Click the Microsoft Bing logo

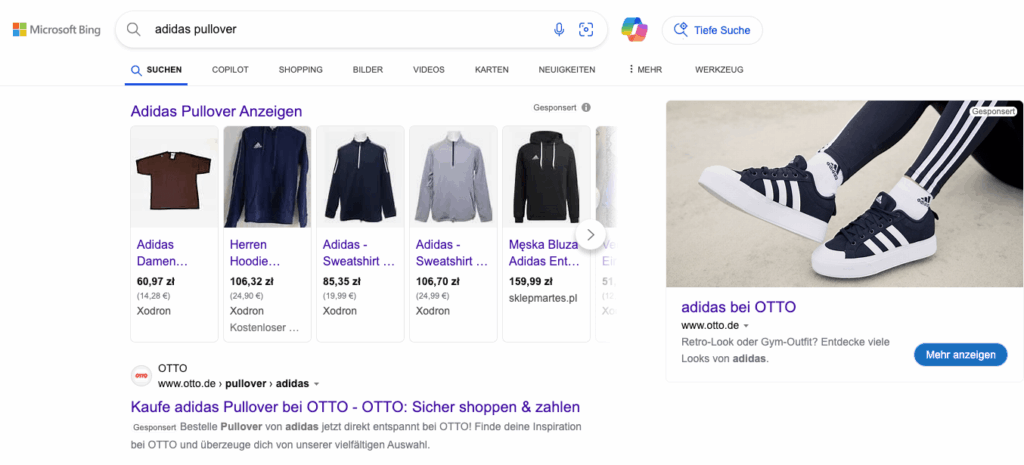[x=57, y=29]
